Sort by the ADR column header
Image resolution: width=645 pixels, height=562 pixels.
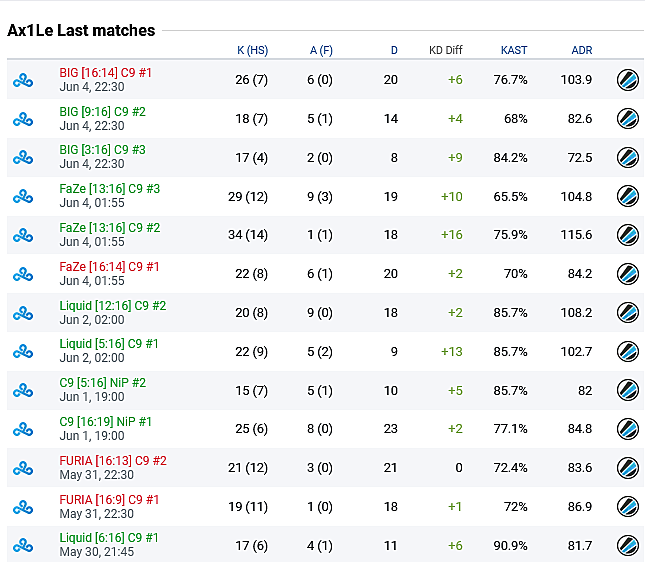tap(582, 50)
